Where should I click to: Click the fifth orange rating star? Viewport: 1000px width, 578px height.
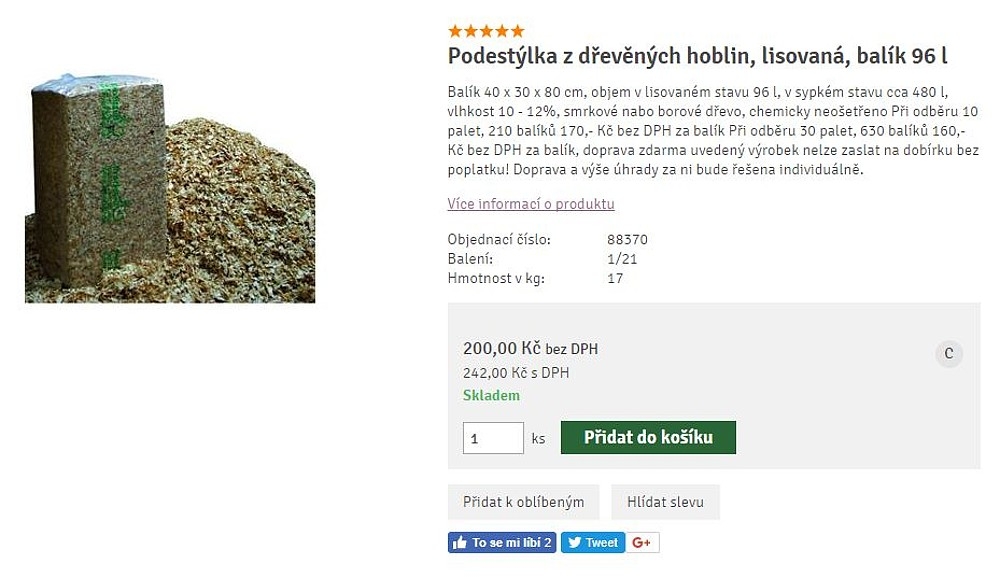coord(517,31)
